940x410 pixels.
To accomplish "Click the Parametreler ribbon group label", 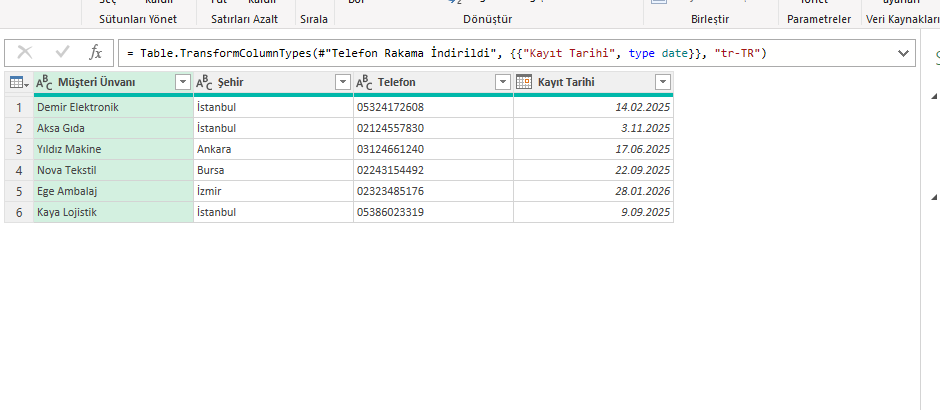I will pyautogui.click(x=819, y=19).
